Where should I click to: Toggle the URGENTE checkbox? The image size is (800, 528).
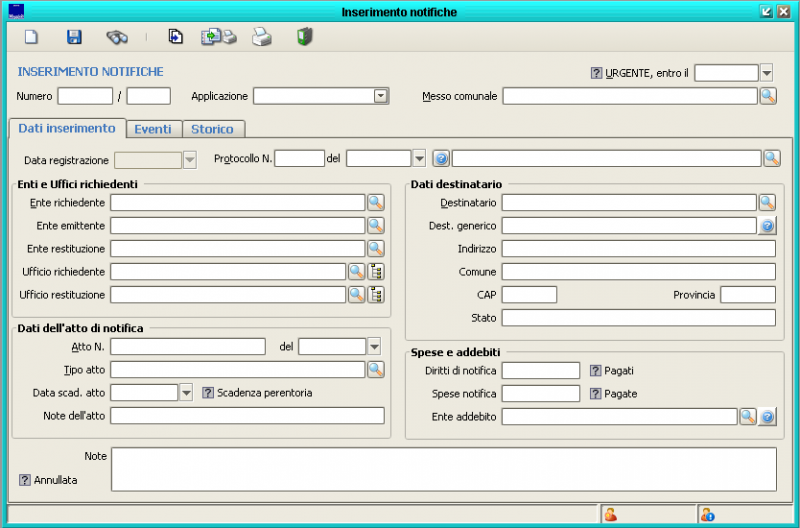pos(597,73)
